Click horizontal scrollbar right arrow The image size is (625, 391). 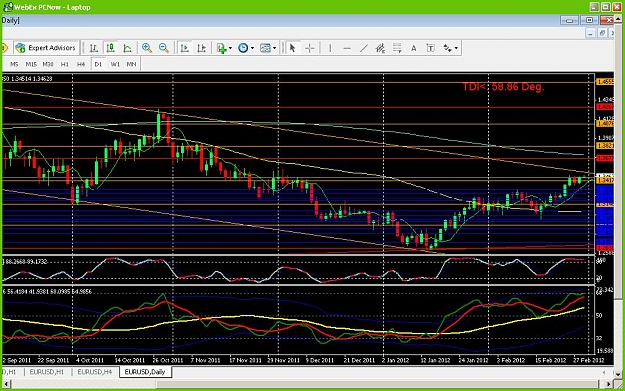pos(608,384)
